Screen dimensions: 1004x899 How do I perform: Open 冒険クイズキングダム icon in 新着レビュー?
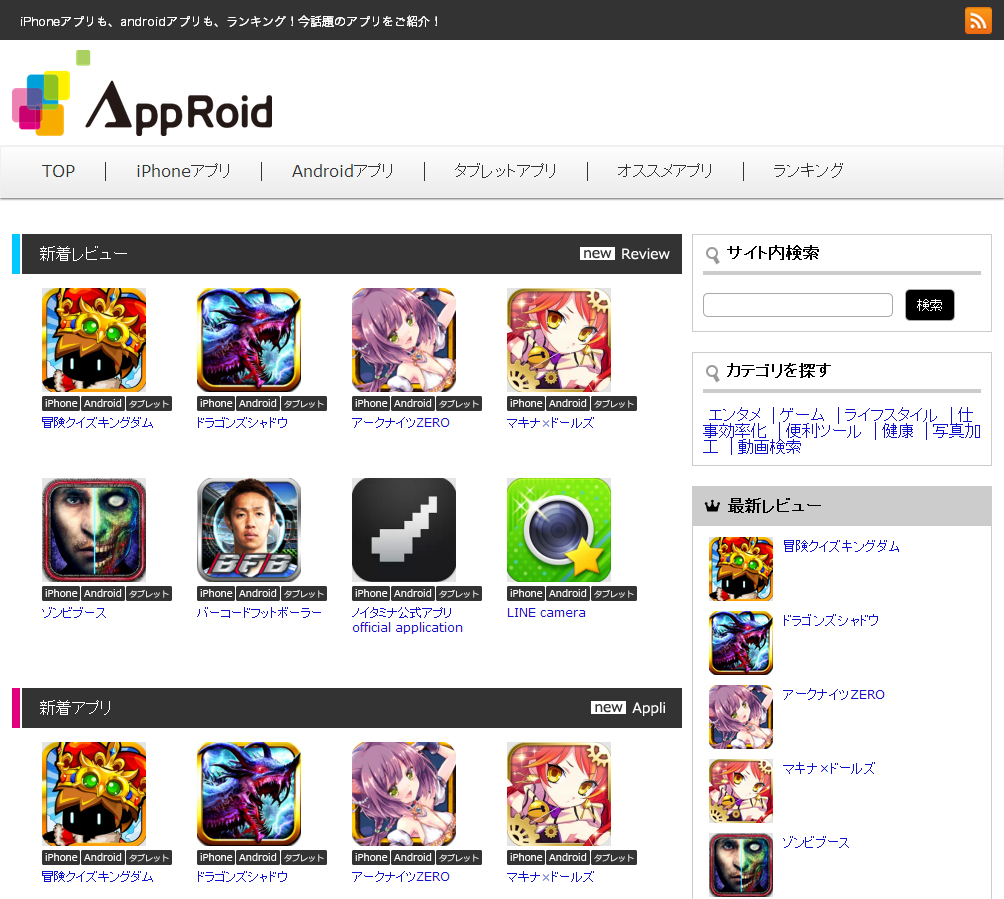coord(94,340)
